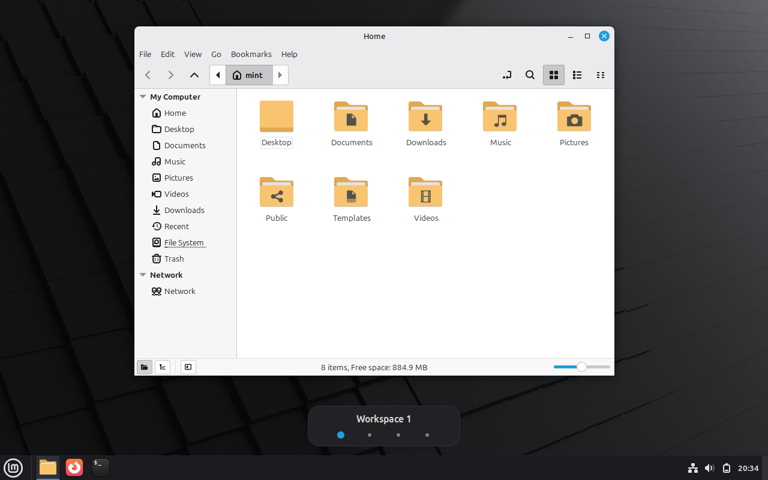Viewport: 768px width, 480px height.
Task: Open the Help menu
Action: point(289,54)
